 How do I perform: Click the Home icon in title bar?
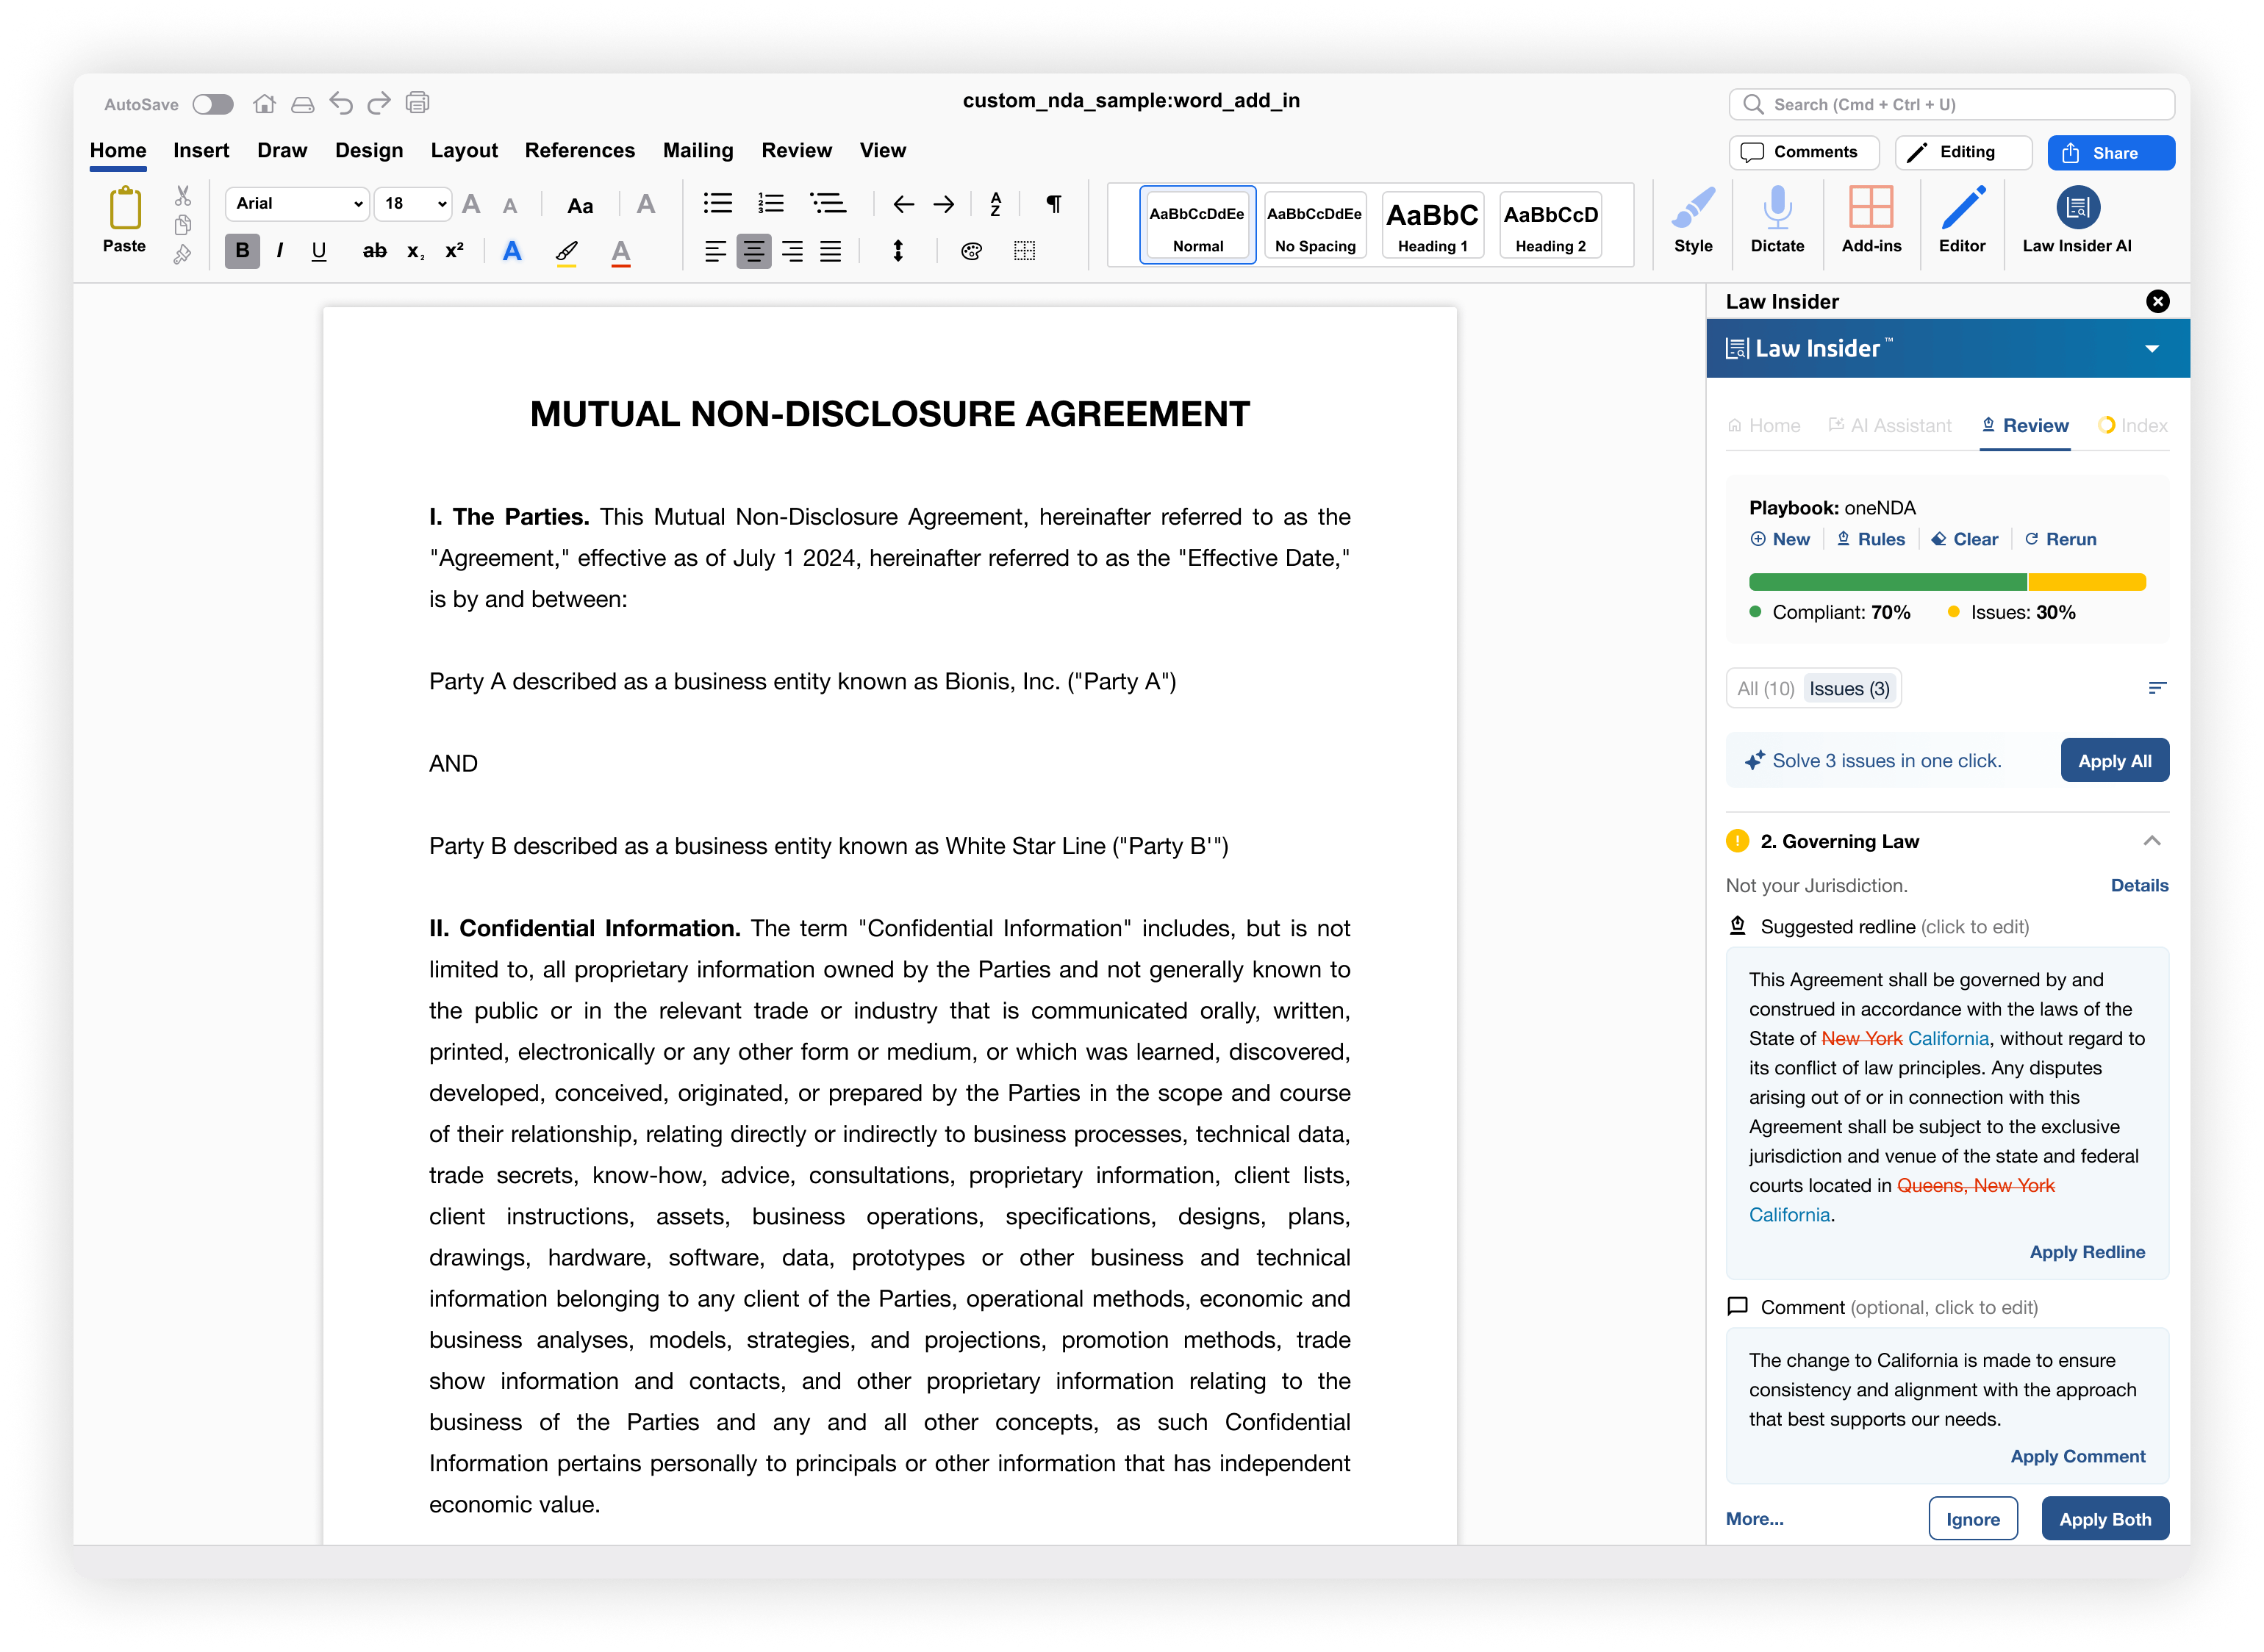pos(264,103)
